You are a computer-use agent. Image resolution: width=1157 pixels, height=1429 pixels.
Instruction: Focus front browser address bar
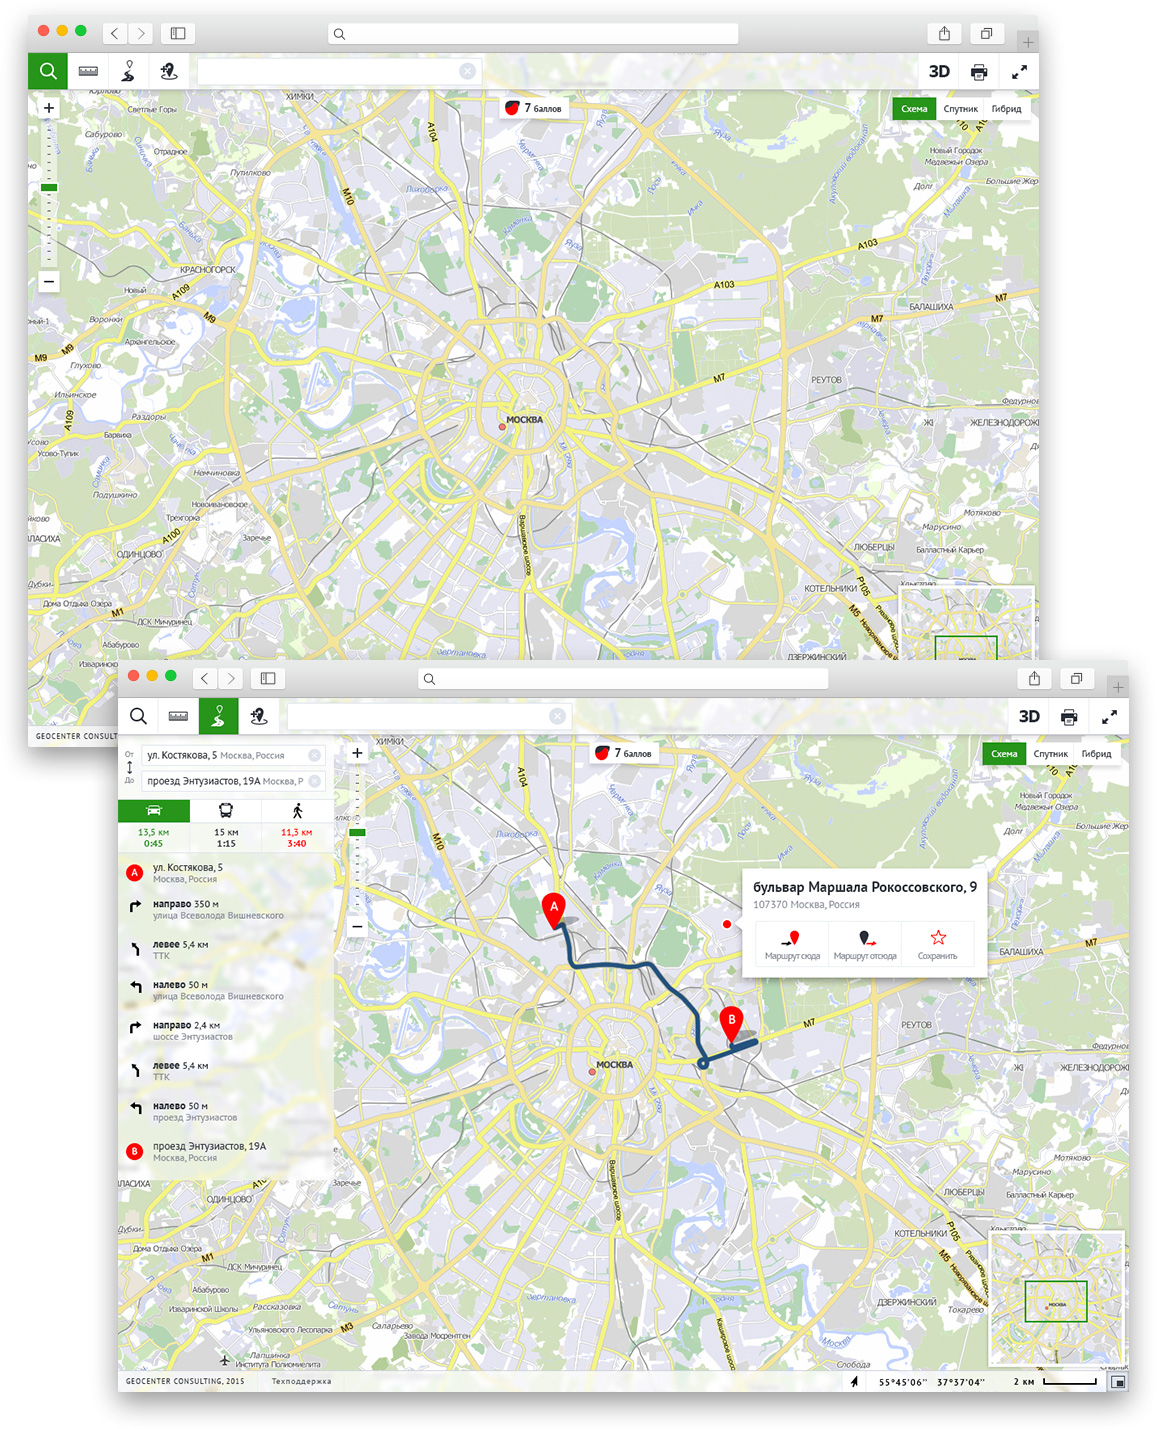tap(623, 678)
